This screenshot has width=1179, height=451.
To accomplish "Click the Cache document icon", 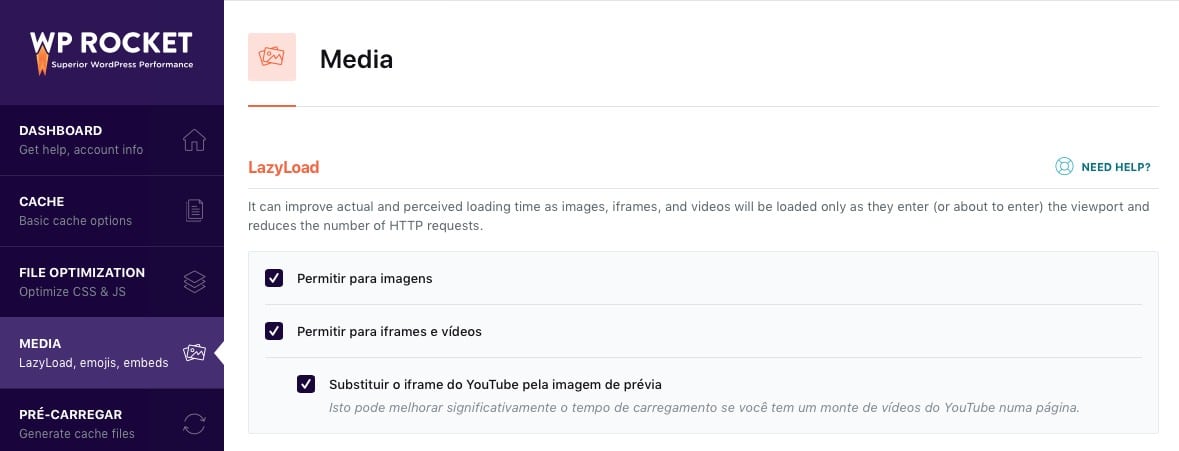I will coord(195,211).
